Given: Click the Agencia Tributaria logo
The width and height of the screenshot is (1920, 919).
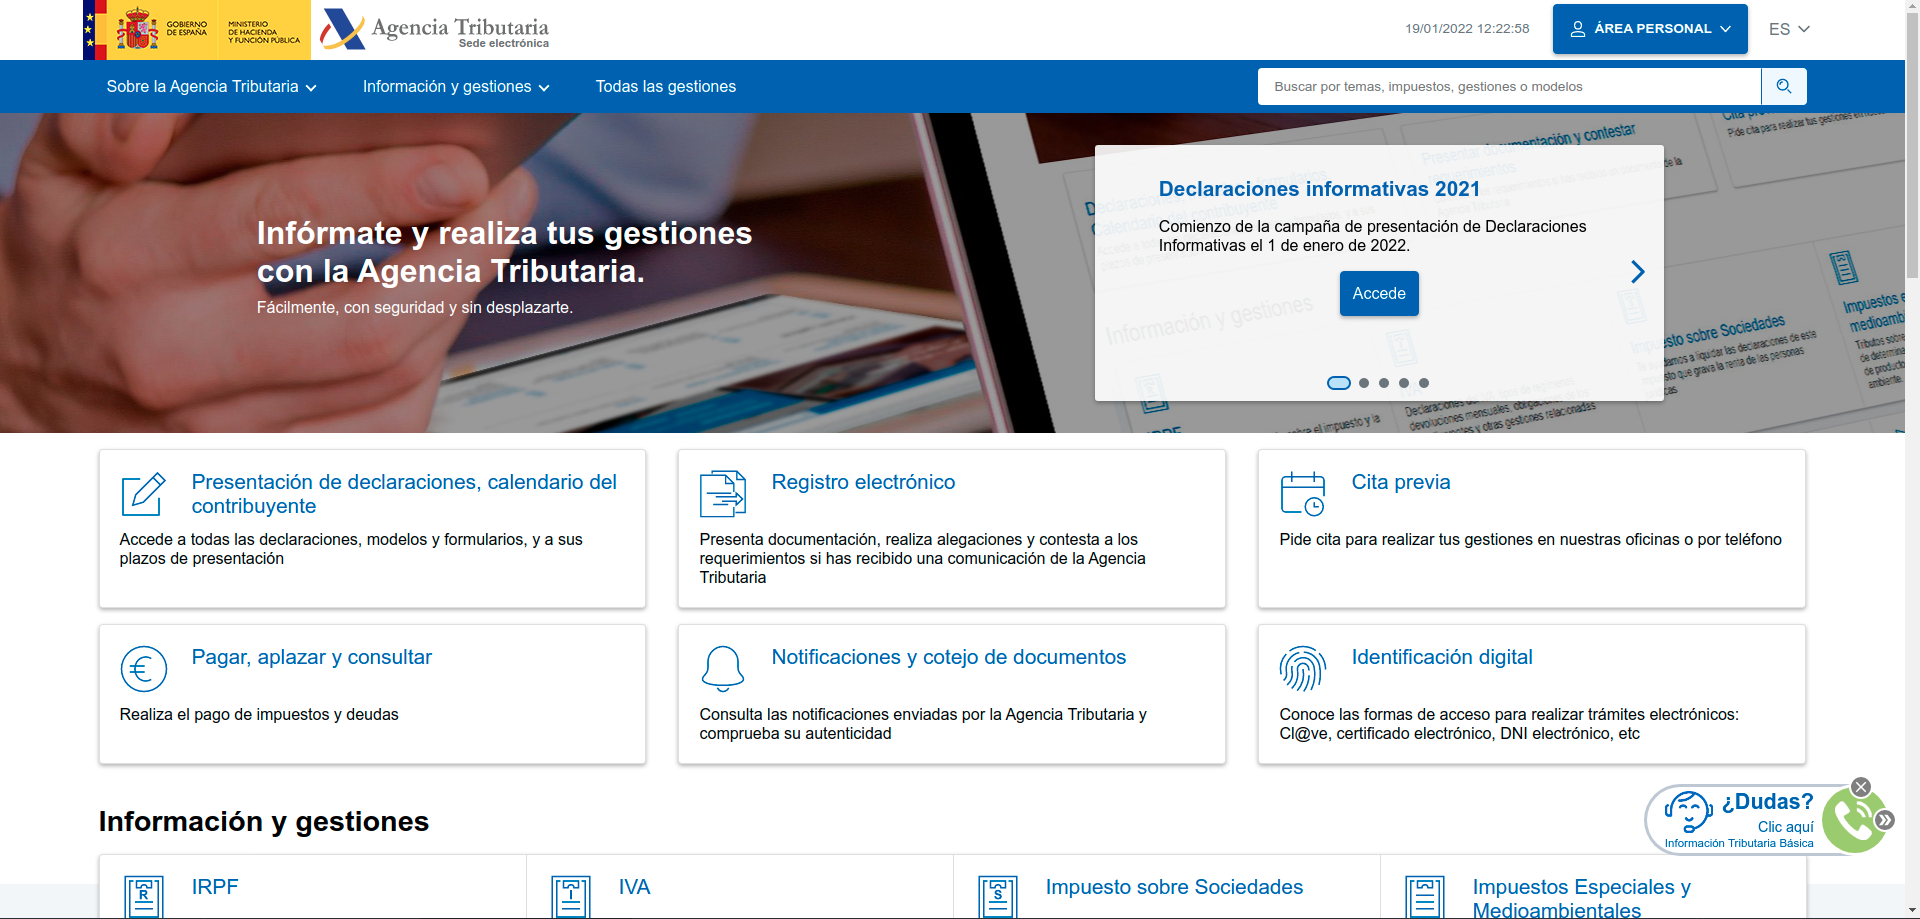Looking at the screenshot, I should [435, 30].
